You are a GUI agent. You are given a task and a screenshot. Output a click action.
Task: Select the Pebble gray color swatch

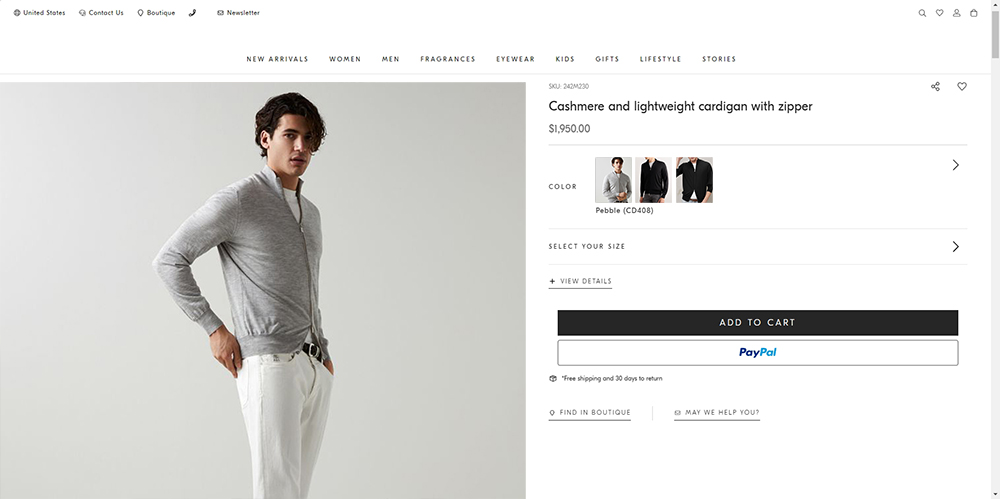(613, 180)
